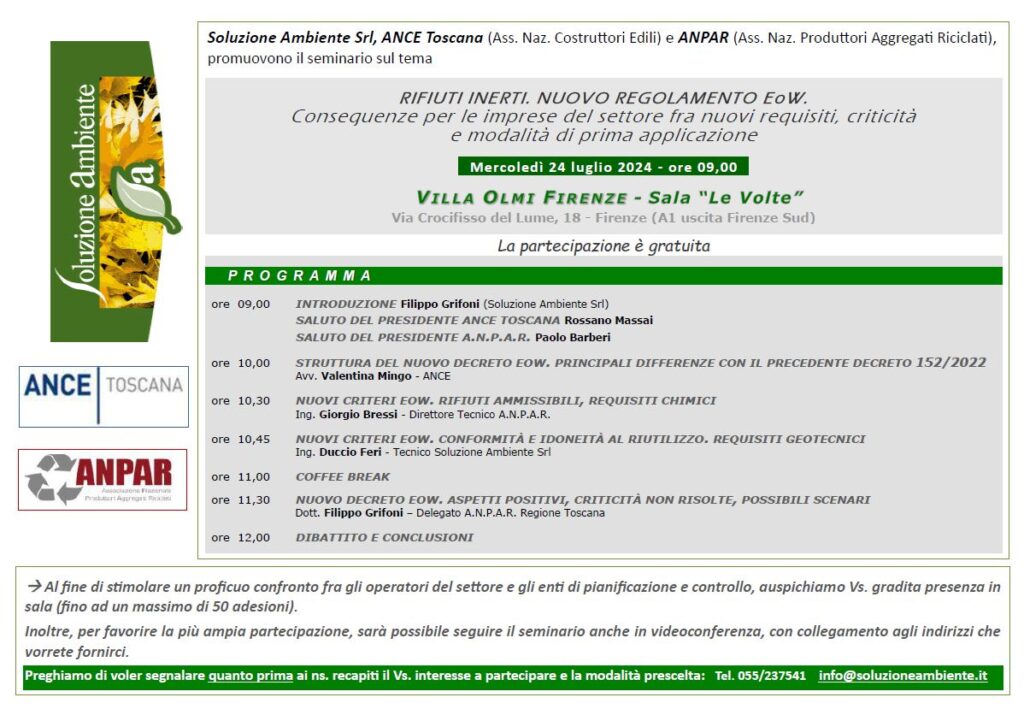
Task: Click speaker "Ing. Giorgio Bressi"
Action: [423, 414]
